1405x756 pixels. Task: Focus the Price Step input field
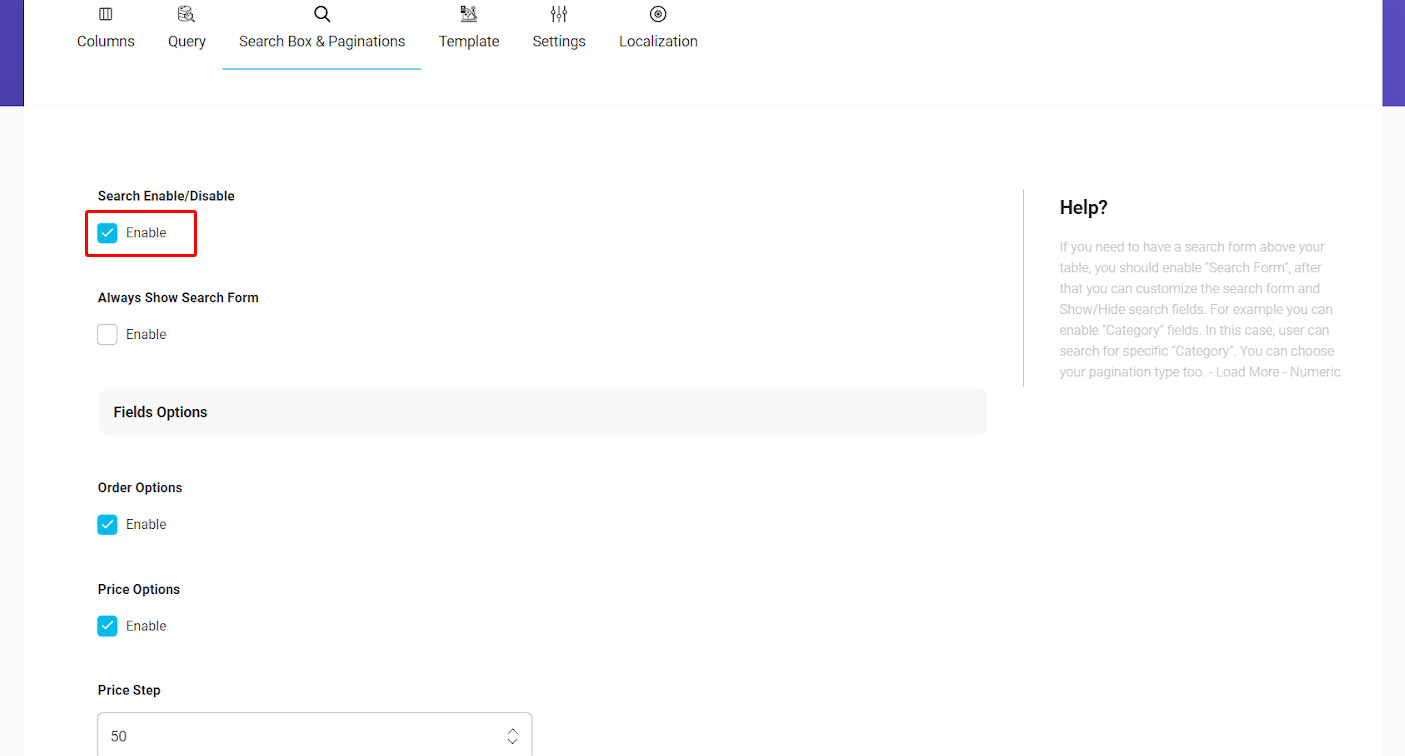tap(300, 736)
